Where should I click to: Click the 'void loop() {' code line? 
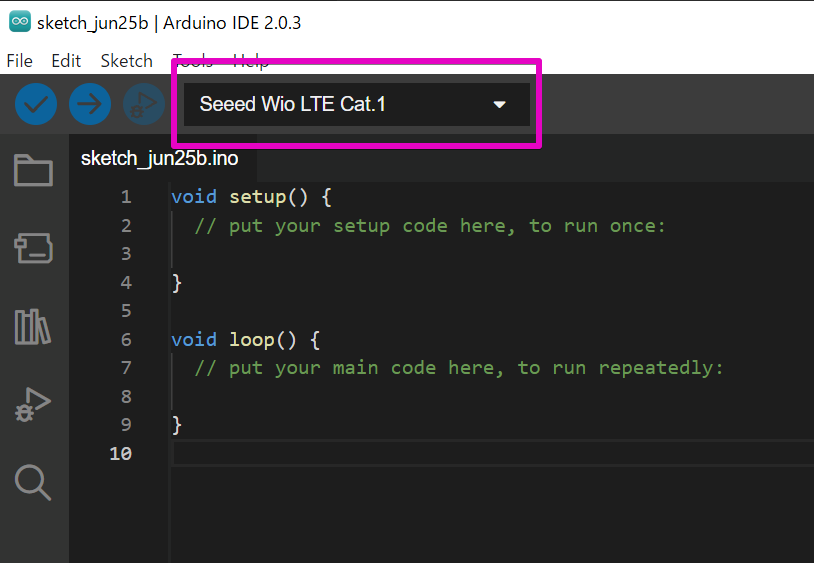(246, 340)
